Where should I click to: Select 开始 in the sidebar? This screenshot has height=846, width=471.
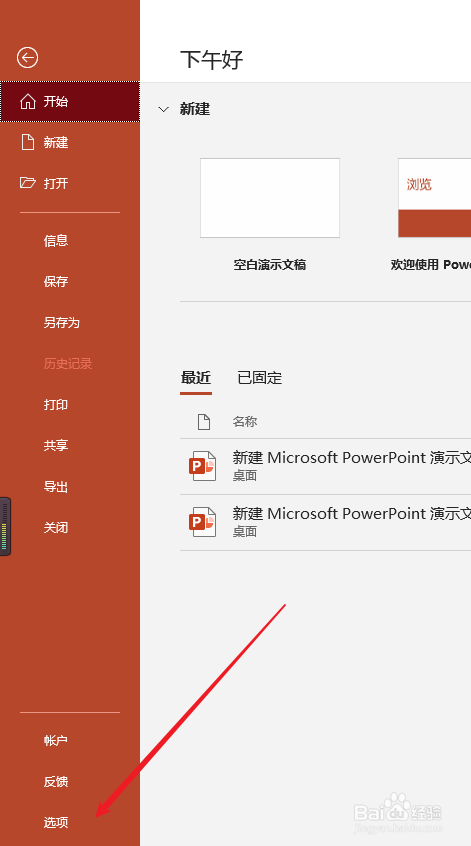[70, 101]
